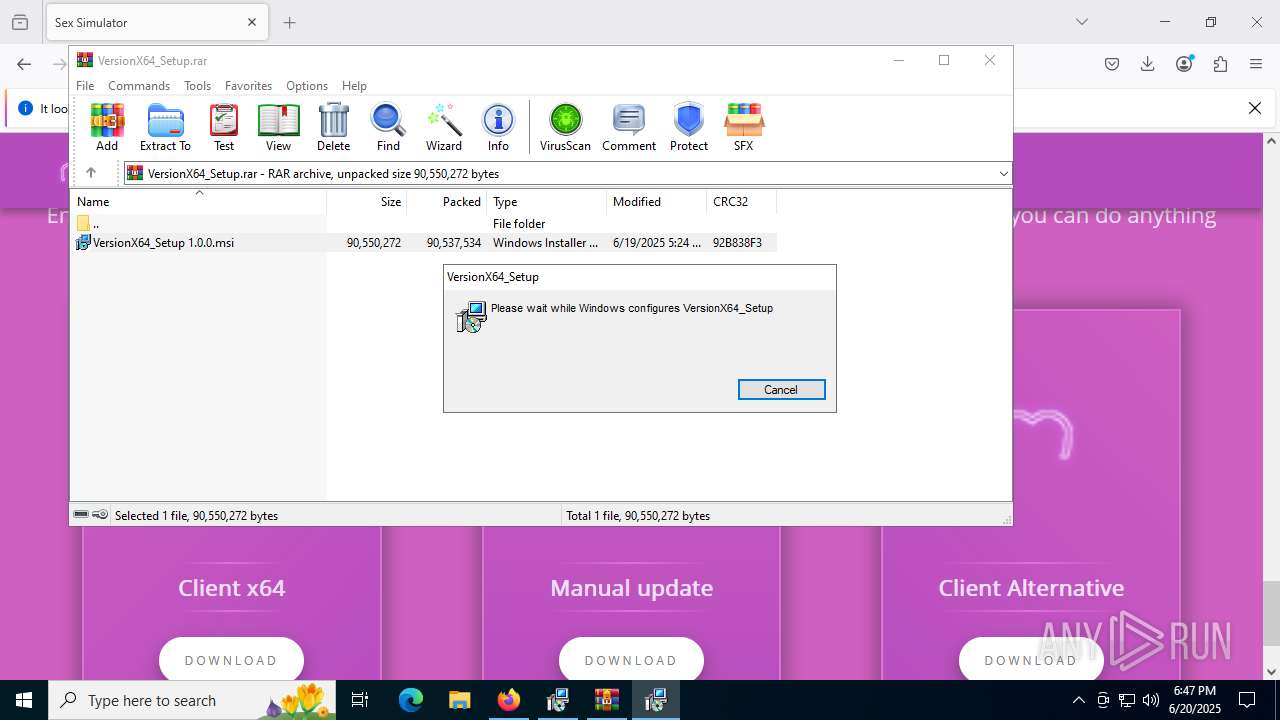Open the Help menu

(x=354, y=86)
